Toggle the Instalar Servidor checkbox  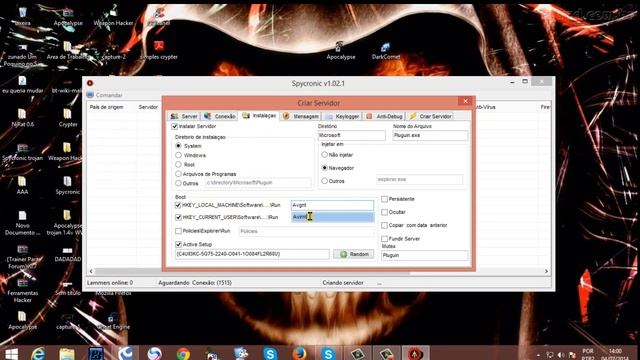click(x=175, y=127)
